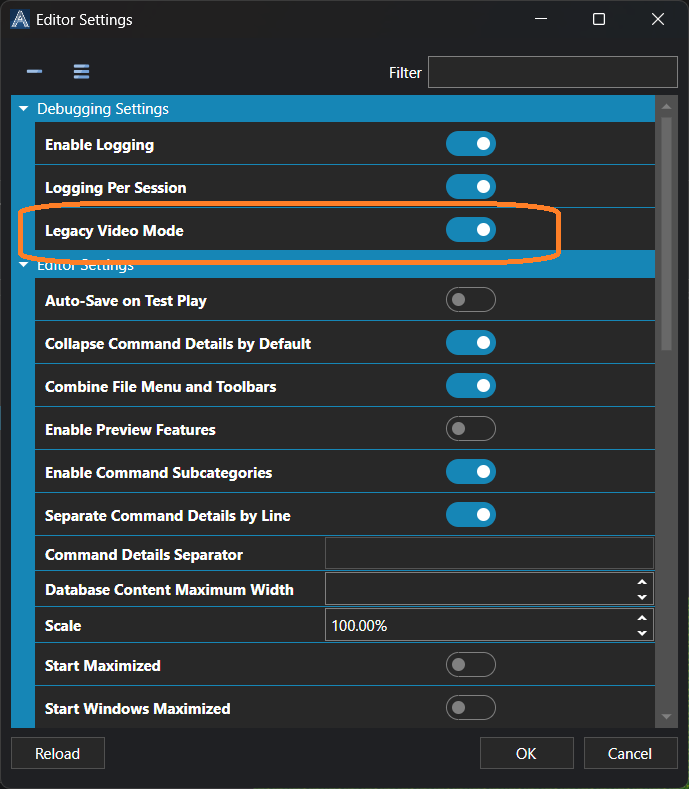Switch on Start Maximized option
The width and height of the screenshot is (689, 789).
(x=471, y=665)
